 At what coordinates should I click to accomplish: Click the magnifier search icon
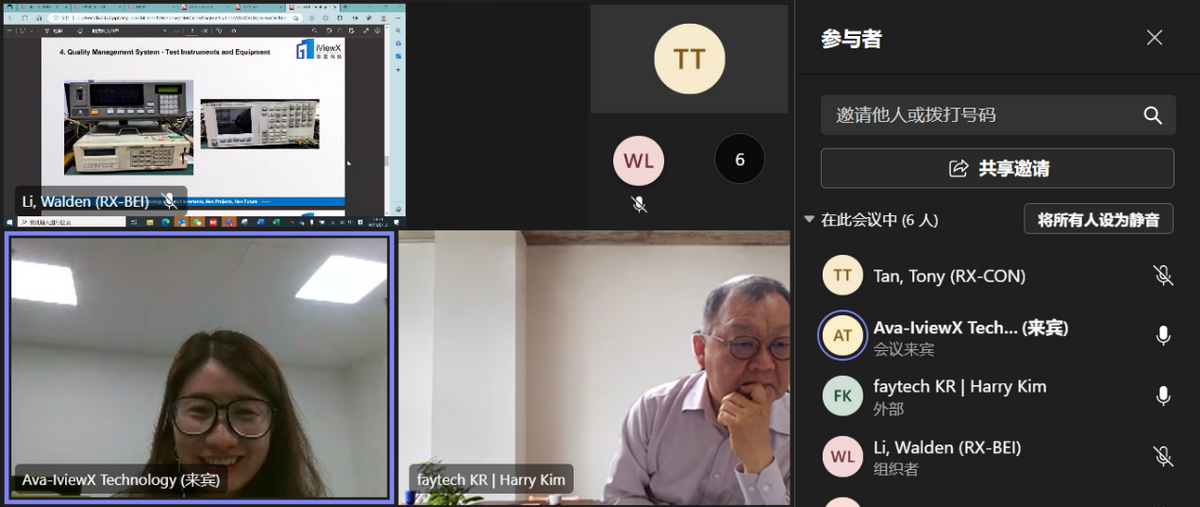click(x=1153, y=115)
